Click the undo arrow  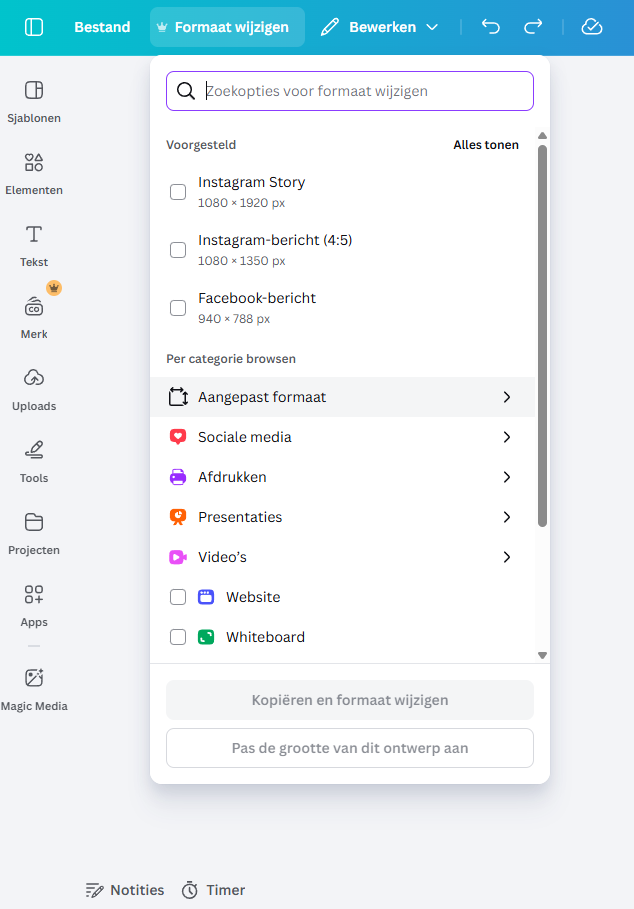pyautogui.click(x=490, y=27)
